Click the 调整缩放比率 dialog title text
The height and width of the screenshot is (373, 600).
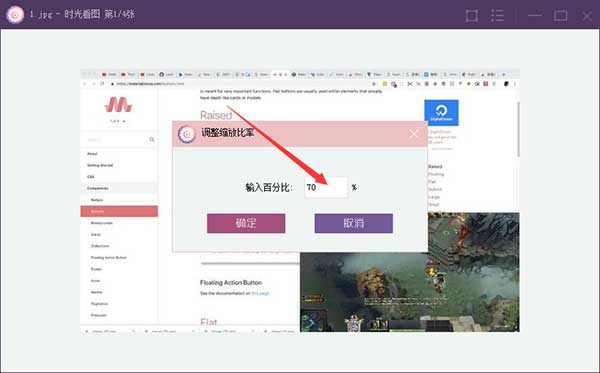pos(228,133)
